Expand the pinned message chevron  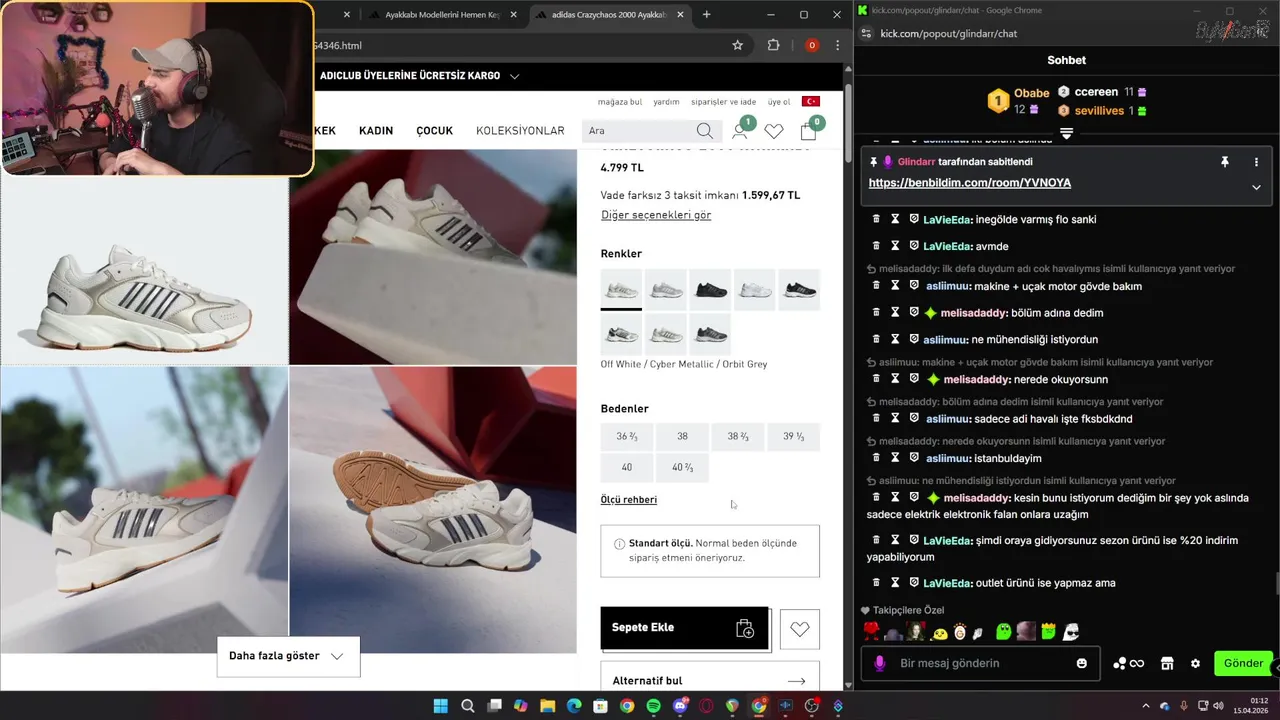pos(1256,187)
